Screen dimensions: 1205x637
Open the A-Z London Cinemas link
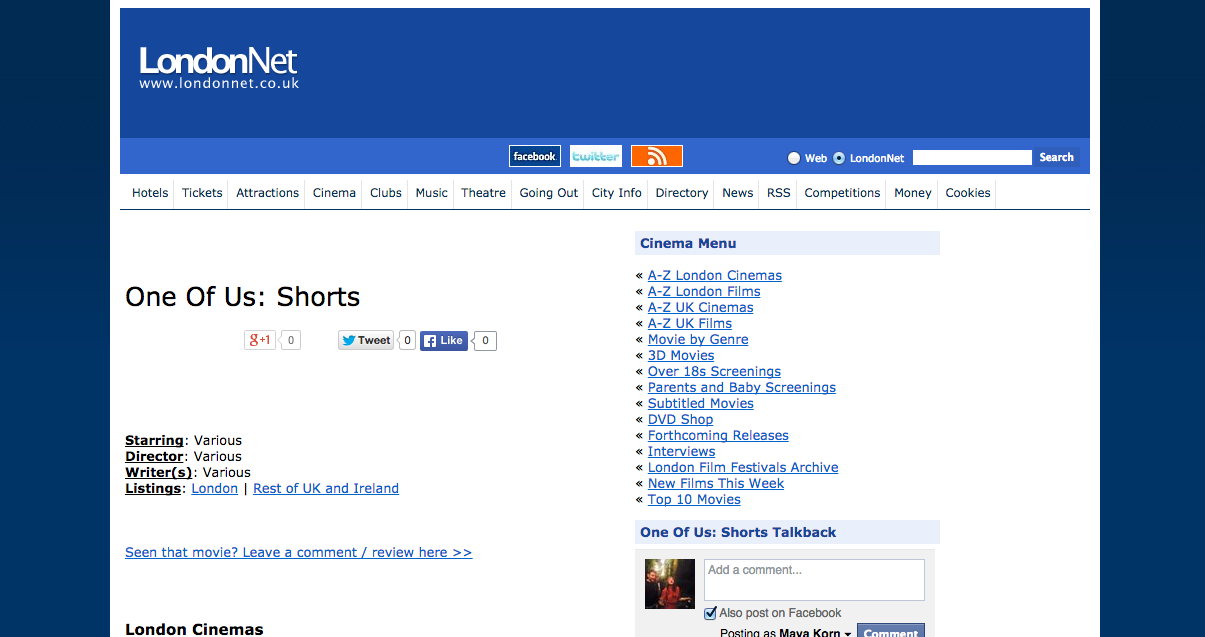tap(714, 275)
